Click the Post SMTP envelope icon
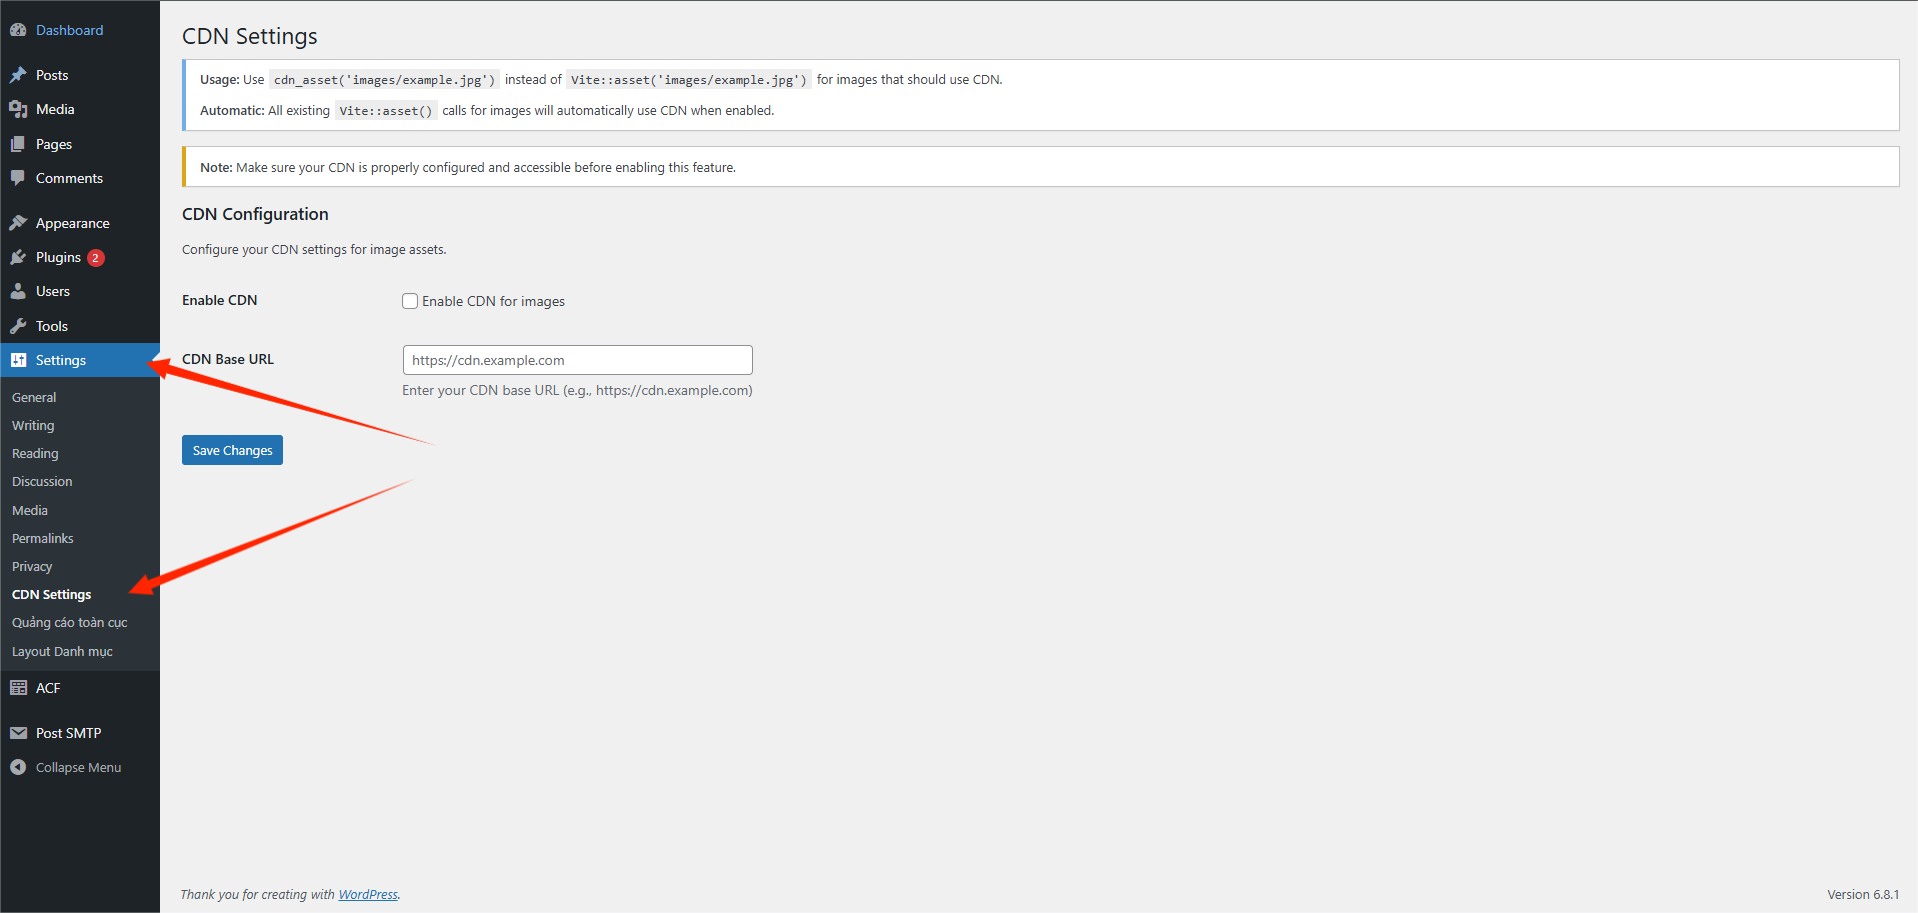Viewport: 1918px width, 913px height. pyautogui.click(x=18, y=733)
